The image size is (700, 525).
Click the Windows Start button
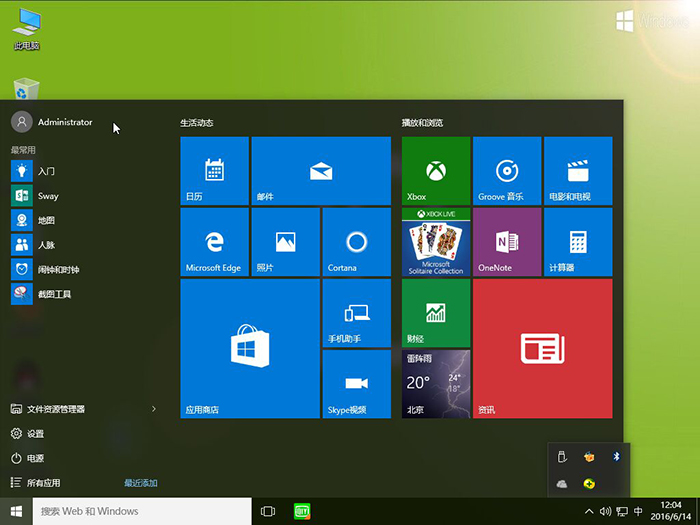coord(16,511)
